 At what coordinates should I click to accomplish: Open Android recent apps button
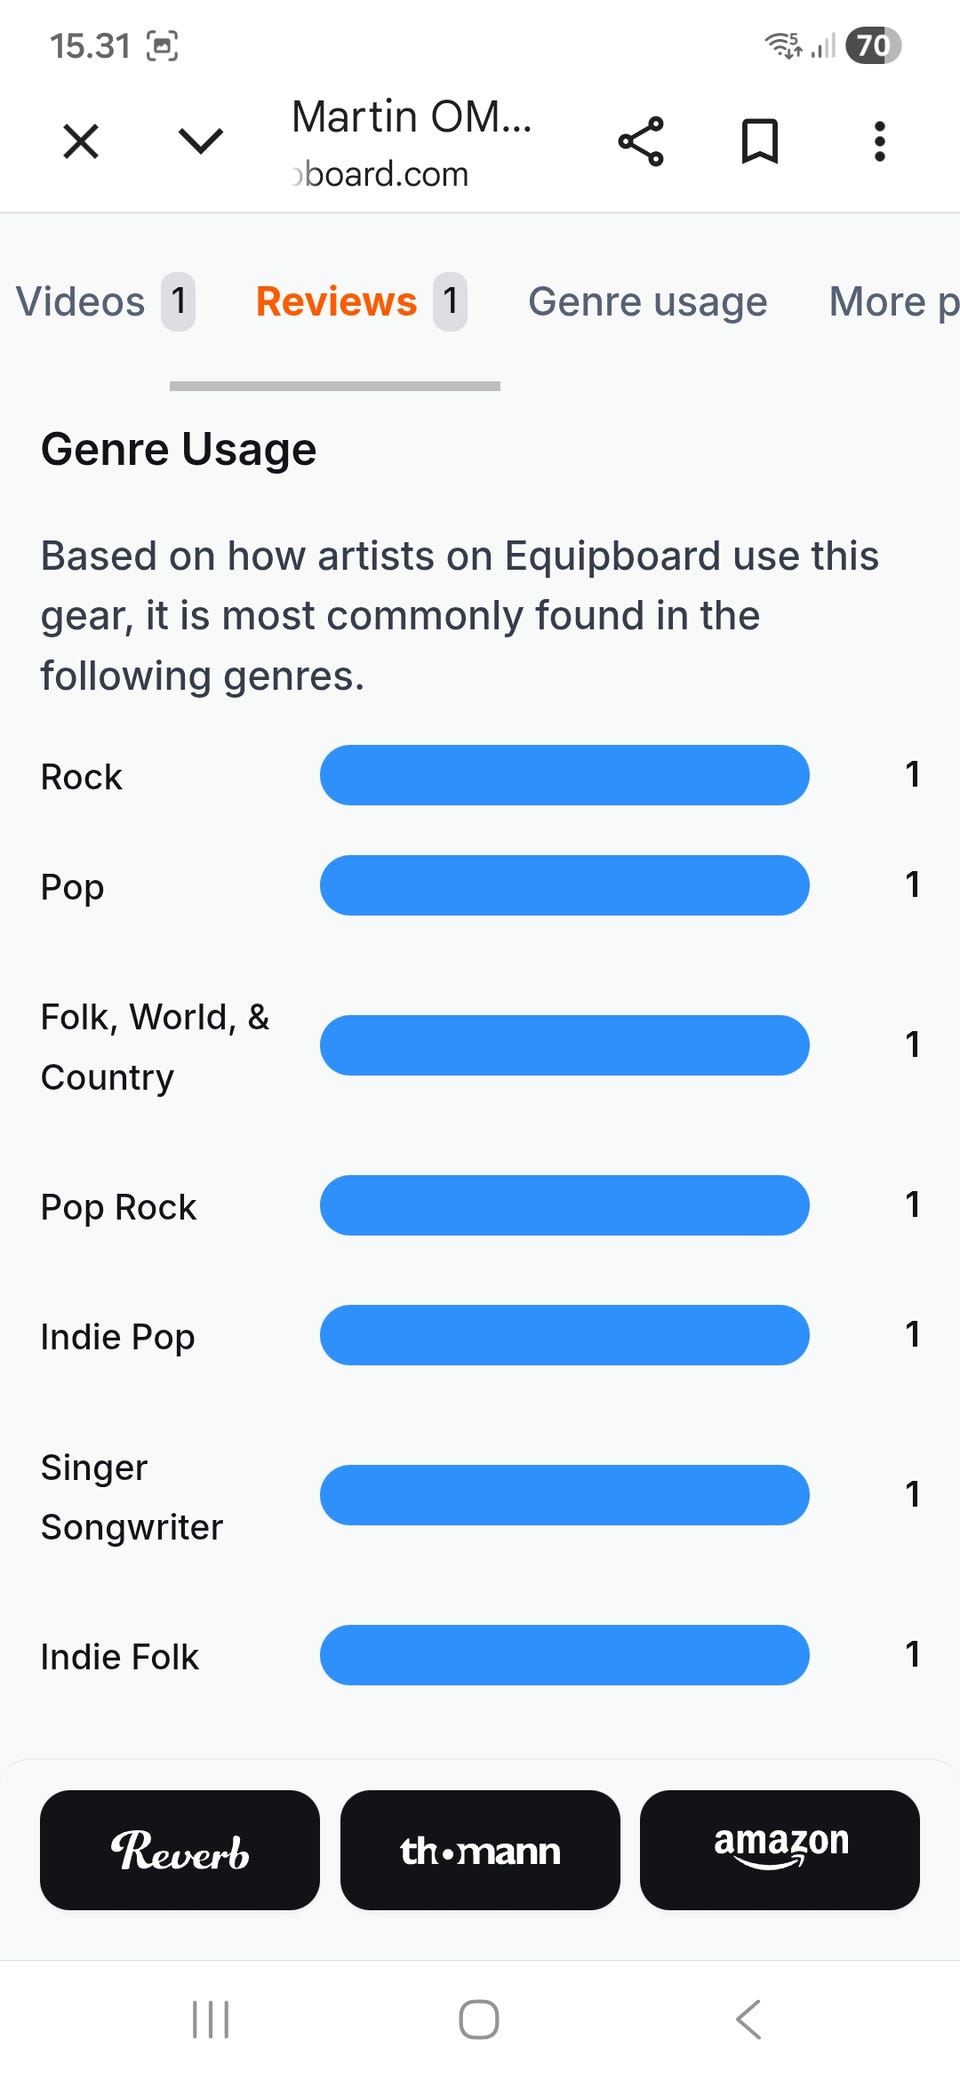[210, 2019]
